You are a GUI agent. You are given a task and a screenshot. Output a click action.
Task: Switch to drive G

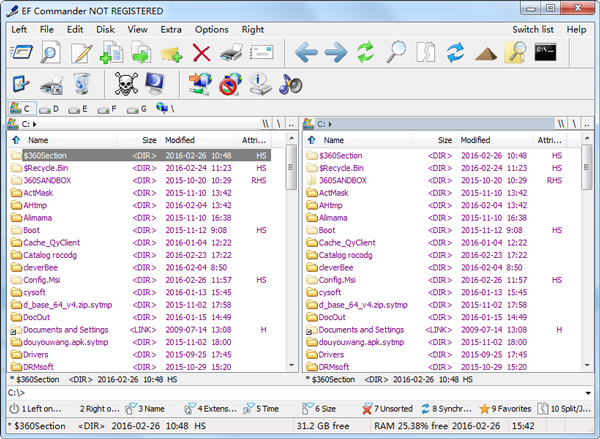coord(137,109)
